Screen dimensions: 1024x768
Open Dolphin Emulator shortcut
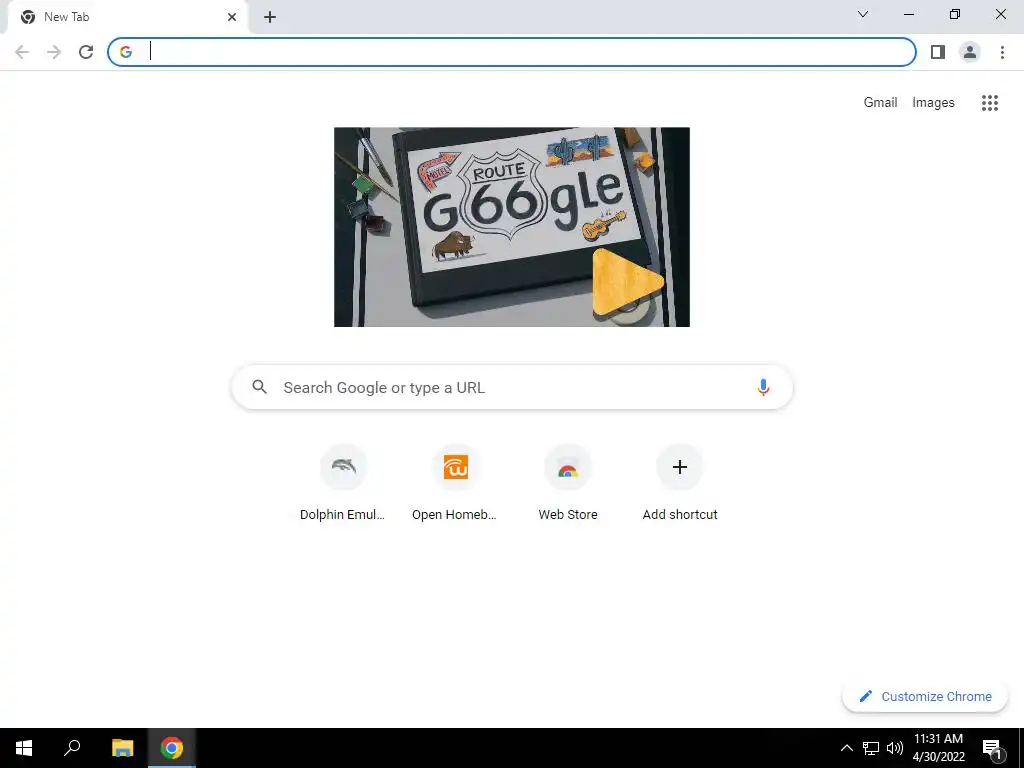point(343,483)
